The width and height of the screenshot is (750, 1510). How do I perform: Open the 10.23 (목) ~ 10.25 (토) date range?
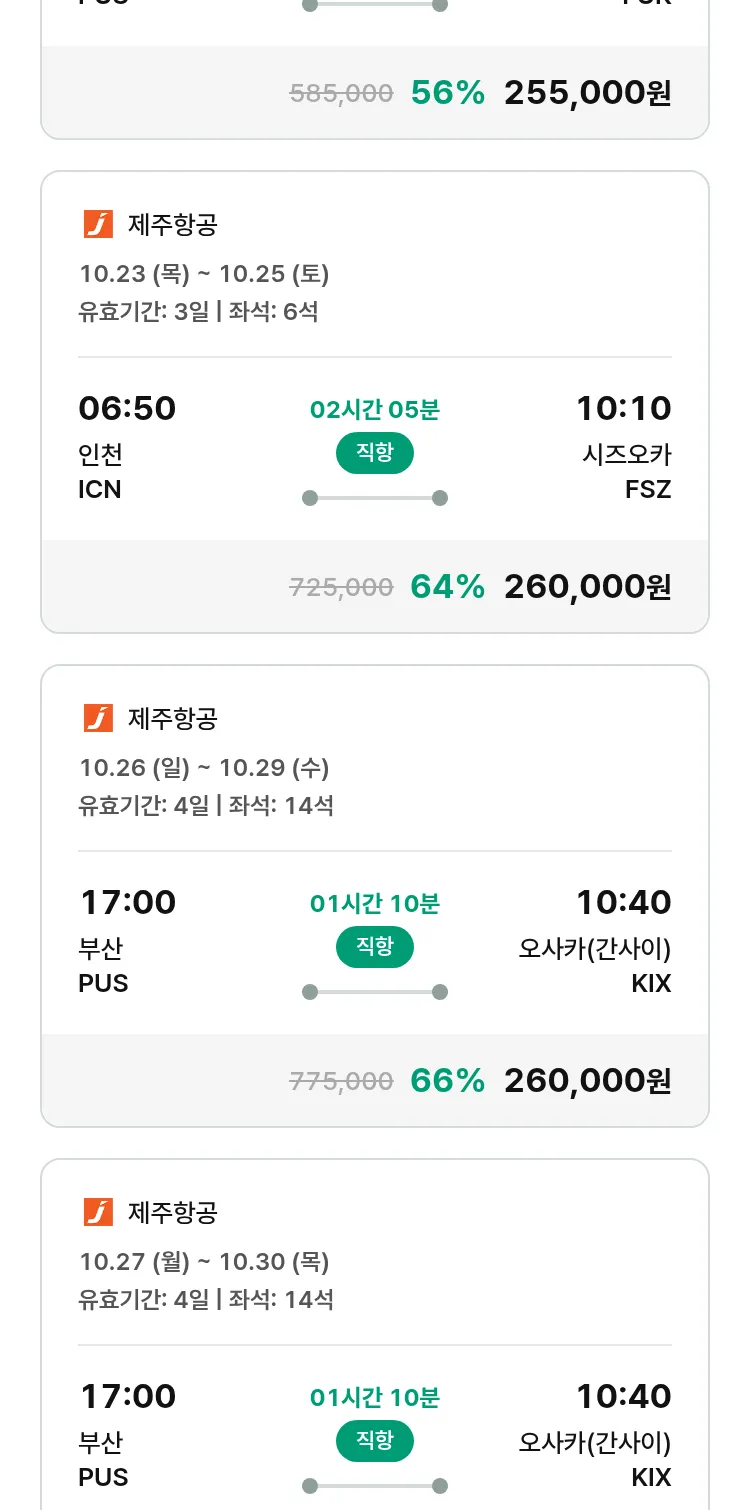tap(204, 274)
